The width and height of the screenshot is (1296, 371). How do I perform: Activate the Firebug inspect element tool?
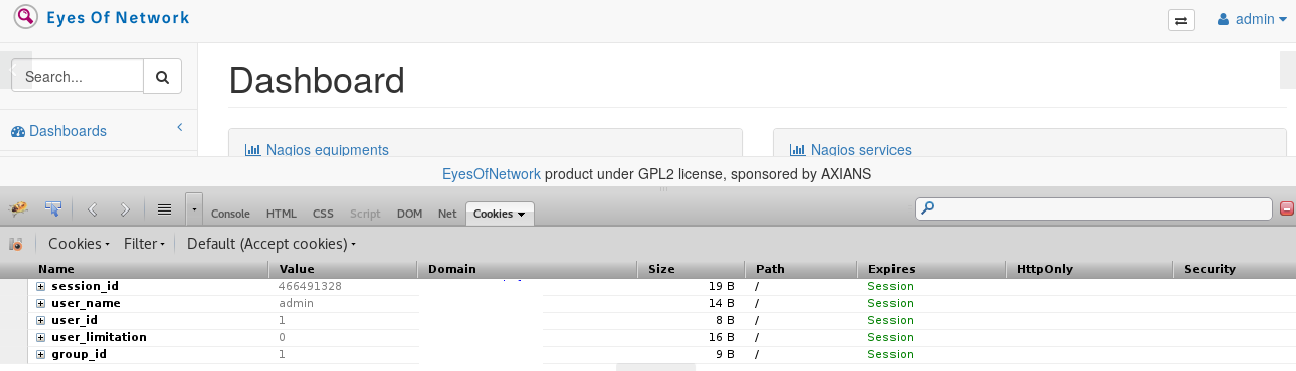click(53, 209)
